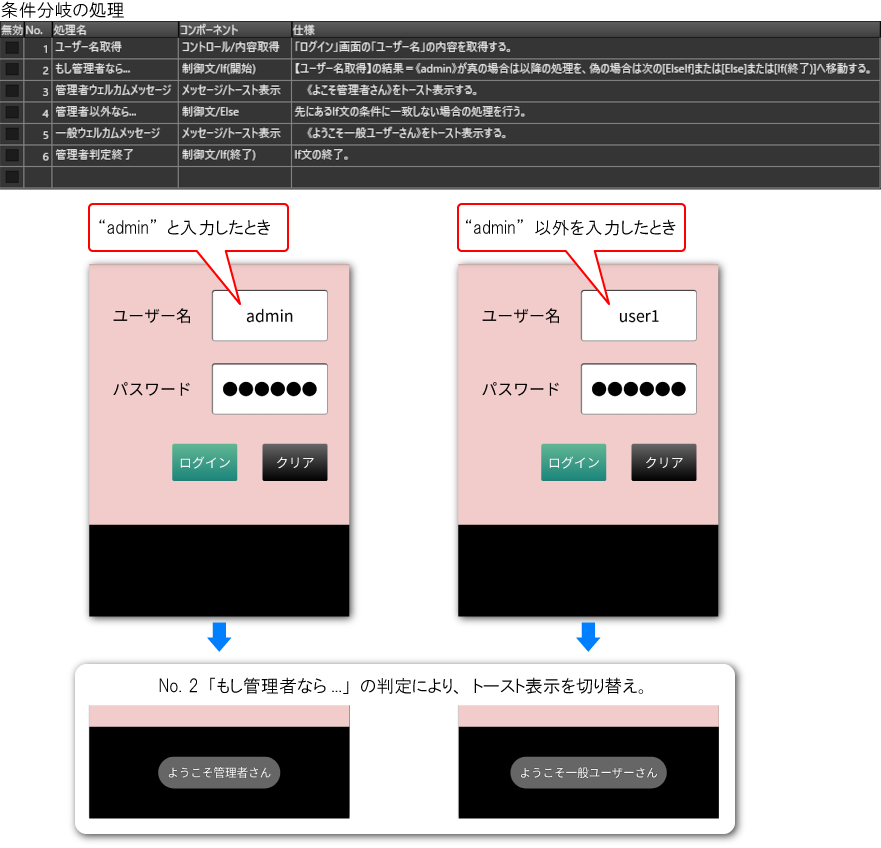Viewport: 881px width, 848px height.
Task: Toggle the 無効 checkbox for row 5 一般ウェルカムメッセージ
Action: (12, 134)
